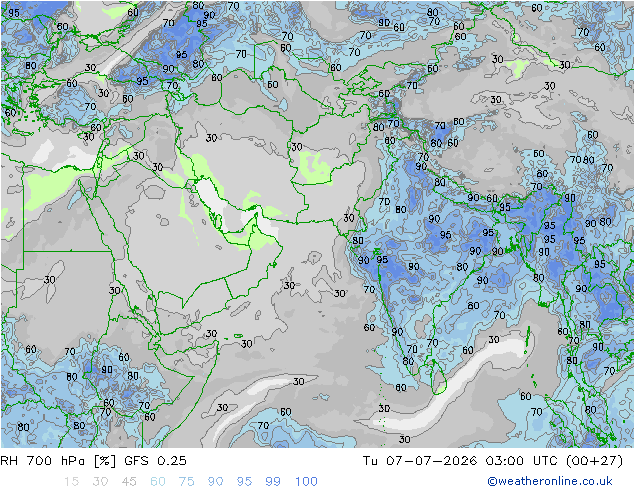Click the 'GFS 0.25' model label
634x490 pixels.
point(155,461)
